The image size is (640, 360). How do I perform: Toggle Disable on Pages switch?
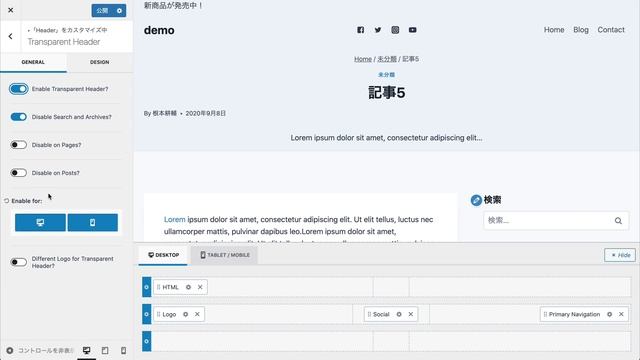(x=19, y=145)
